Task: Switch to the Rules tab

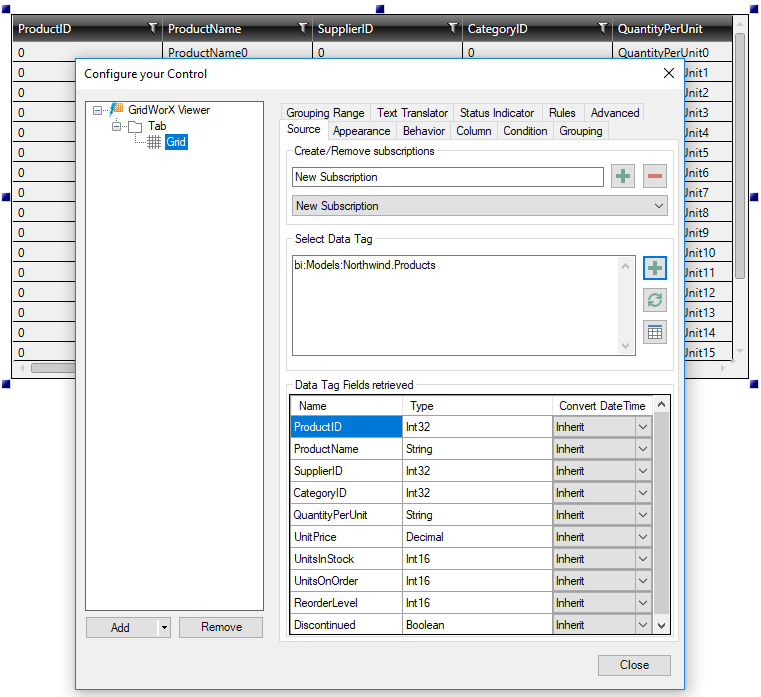Action: coord(562,113)
